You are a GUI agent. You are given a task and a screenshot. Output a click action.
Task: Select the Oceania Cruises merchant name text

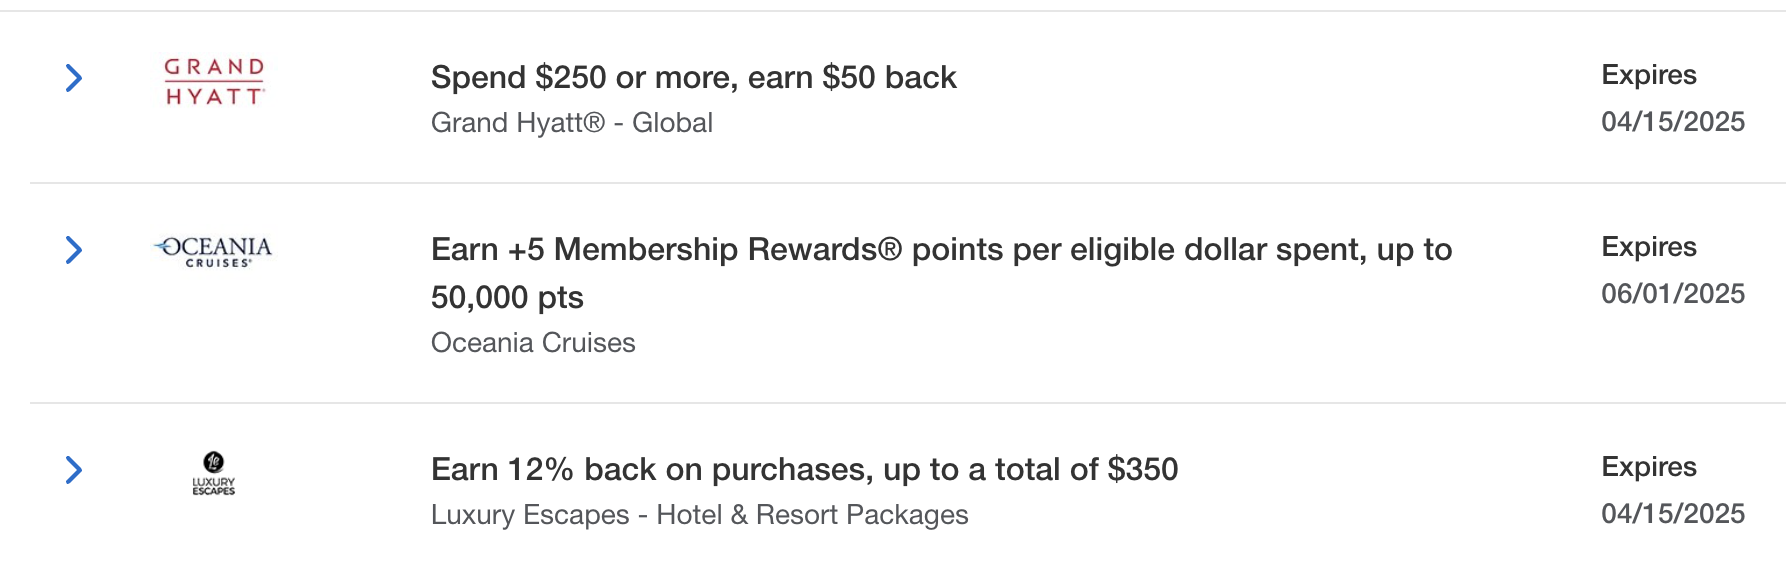[533, 343]
